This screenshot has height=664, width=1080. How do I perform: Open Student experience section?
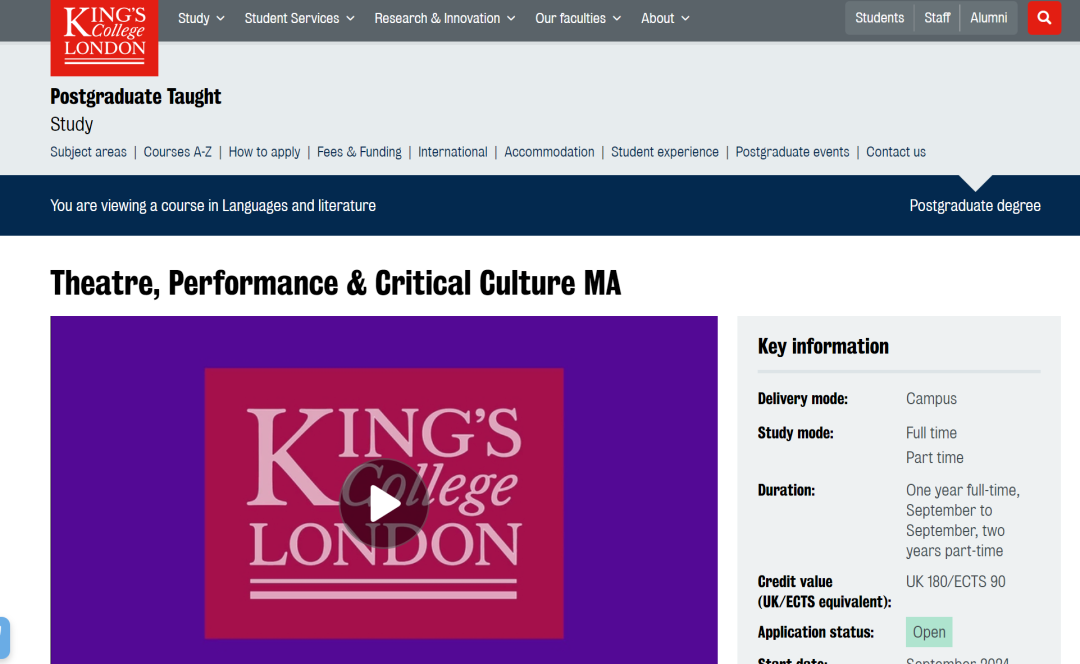665,152
